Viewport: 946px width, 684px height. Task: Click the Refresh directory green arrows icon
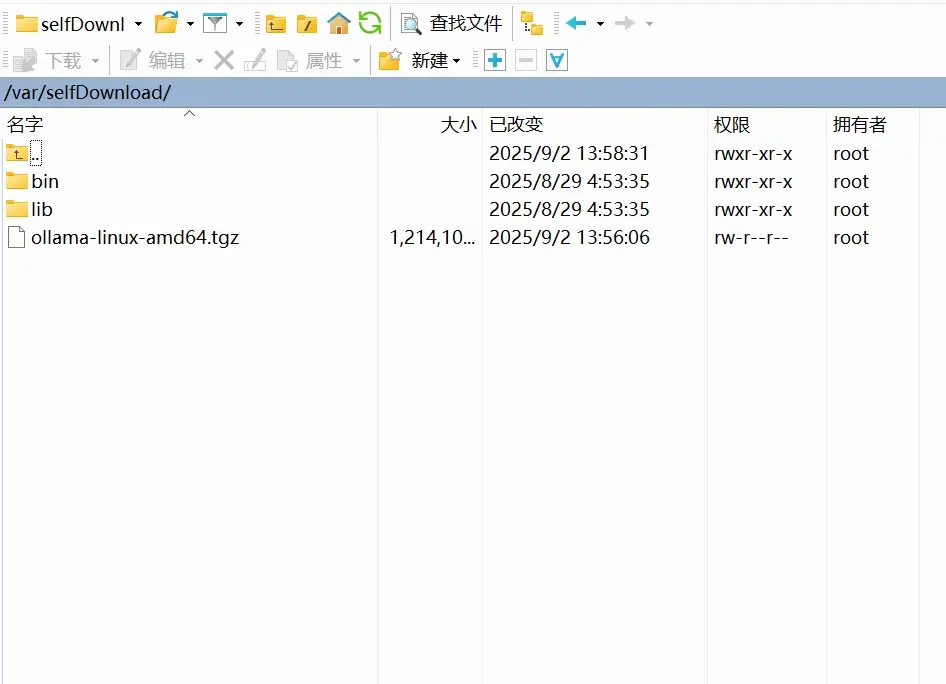369,24
